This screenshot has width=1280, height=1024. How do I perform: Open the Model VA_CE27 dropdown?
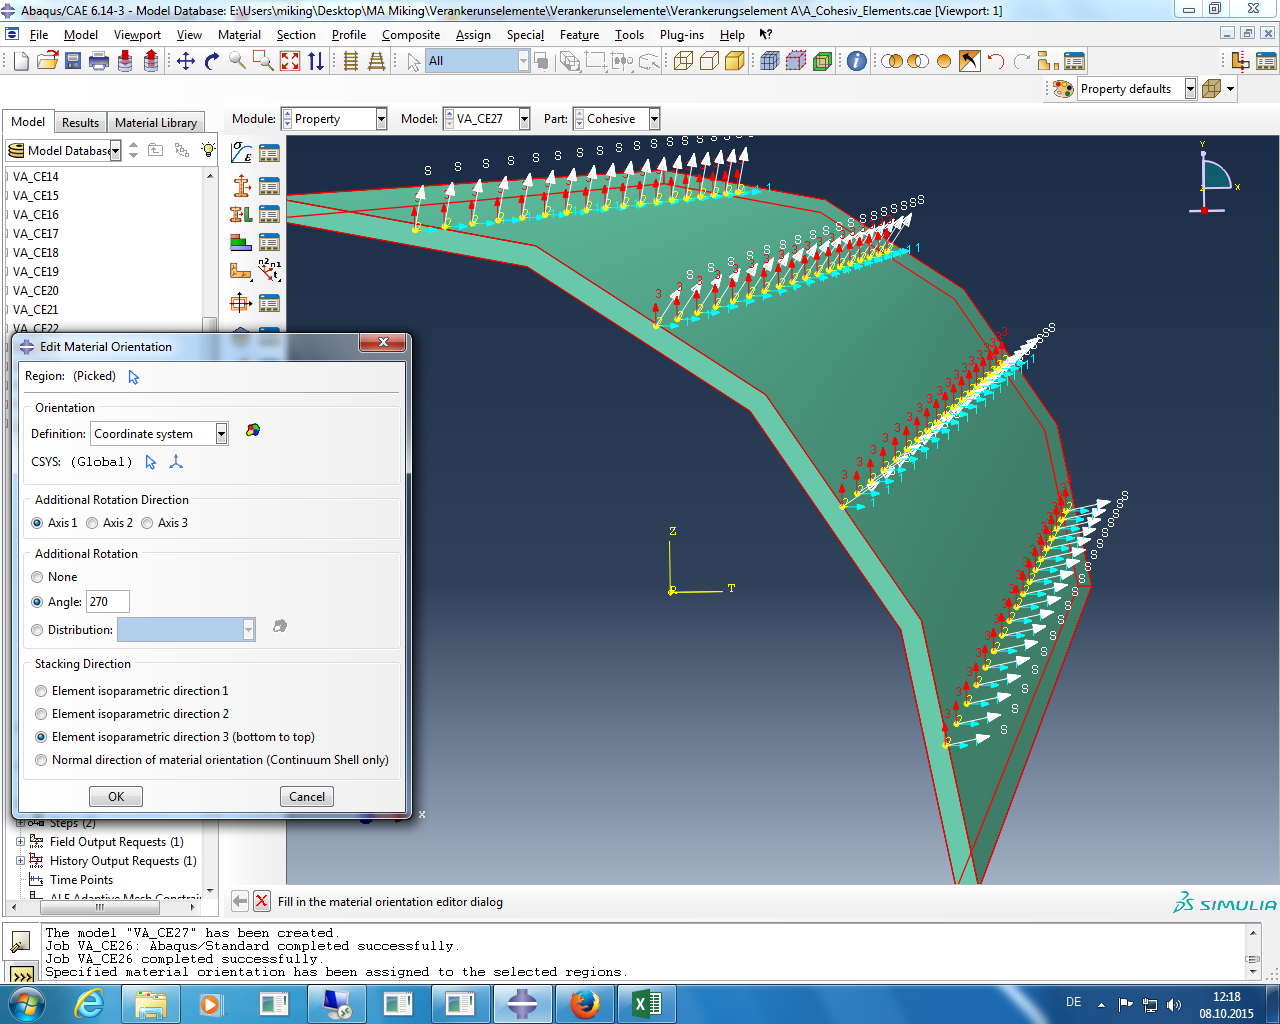[524, 119]
